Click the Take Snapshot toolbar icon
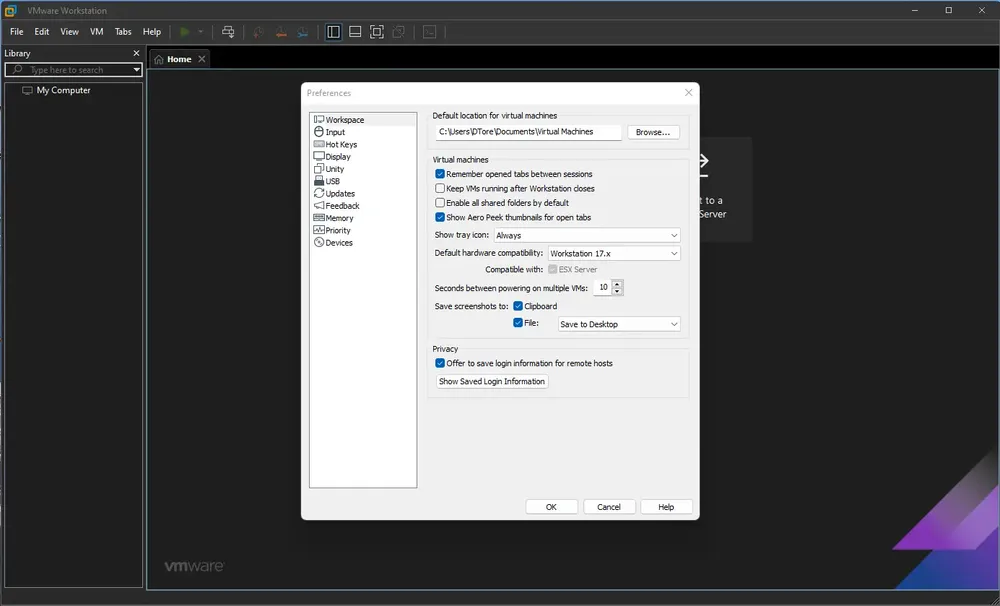1000x606 pixels. coord(258,32)
